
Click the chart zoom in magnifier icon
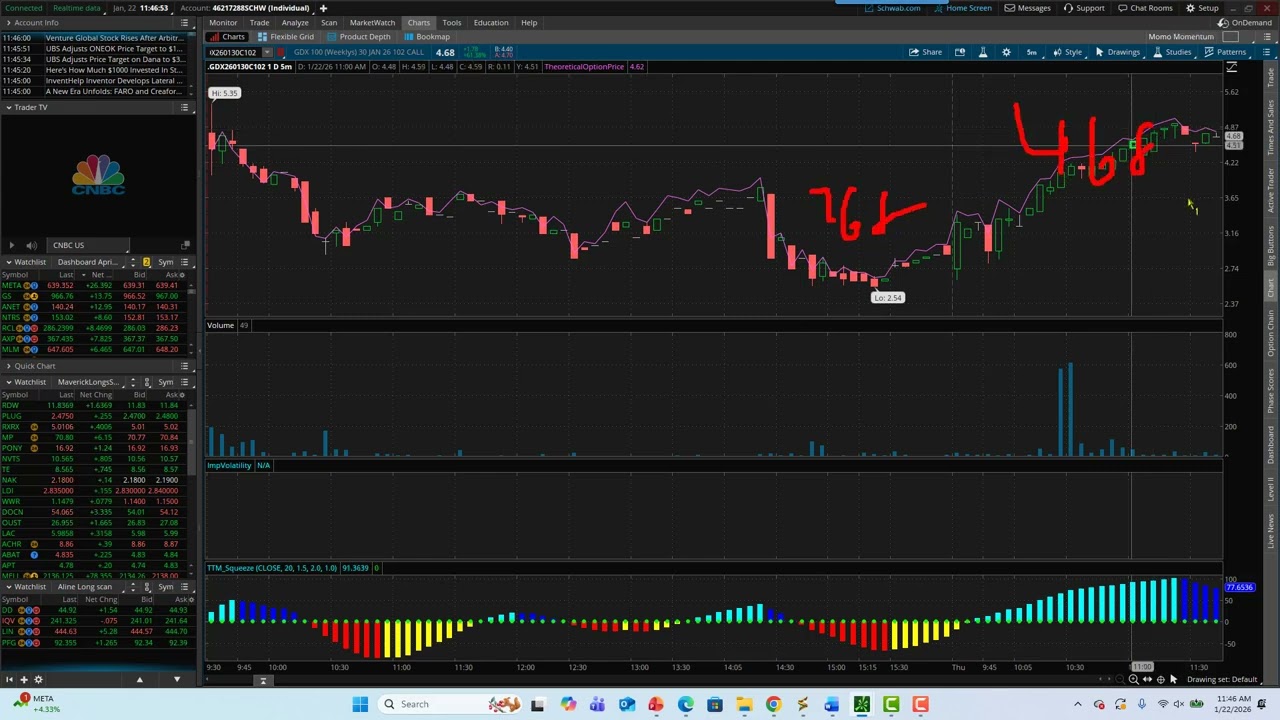click(1133, 680)
